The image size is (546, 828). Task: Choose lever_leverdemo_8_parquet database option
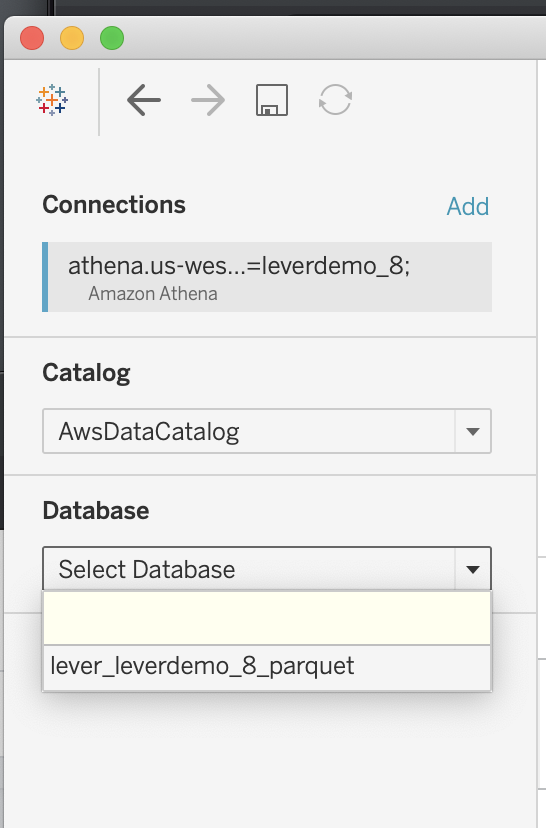pyautogui.click(x=267, y=667)
